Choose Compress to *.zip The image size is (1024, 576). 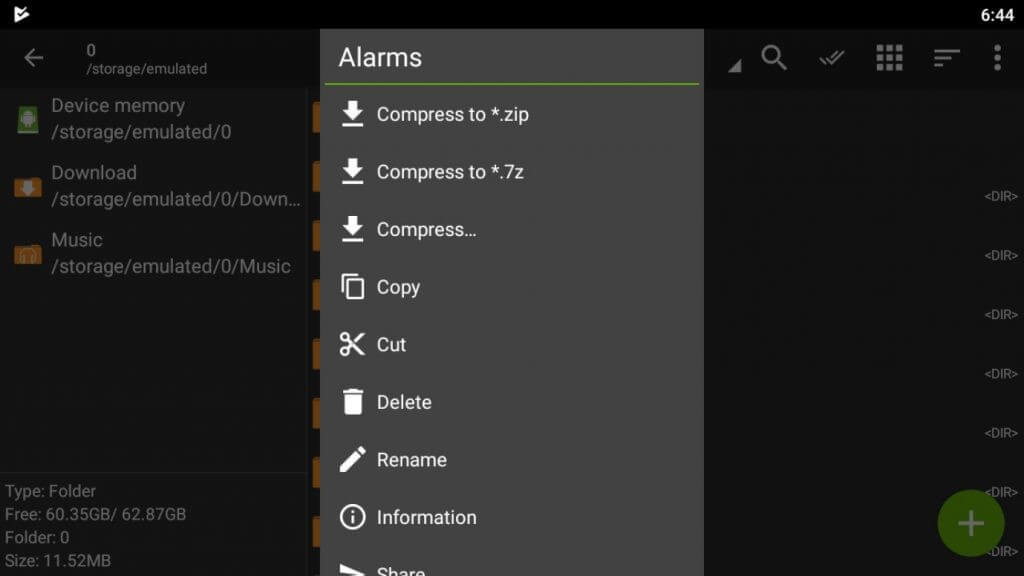(452, 115)
